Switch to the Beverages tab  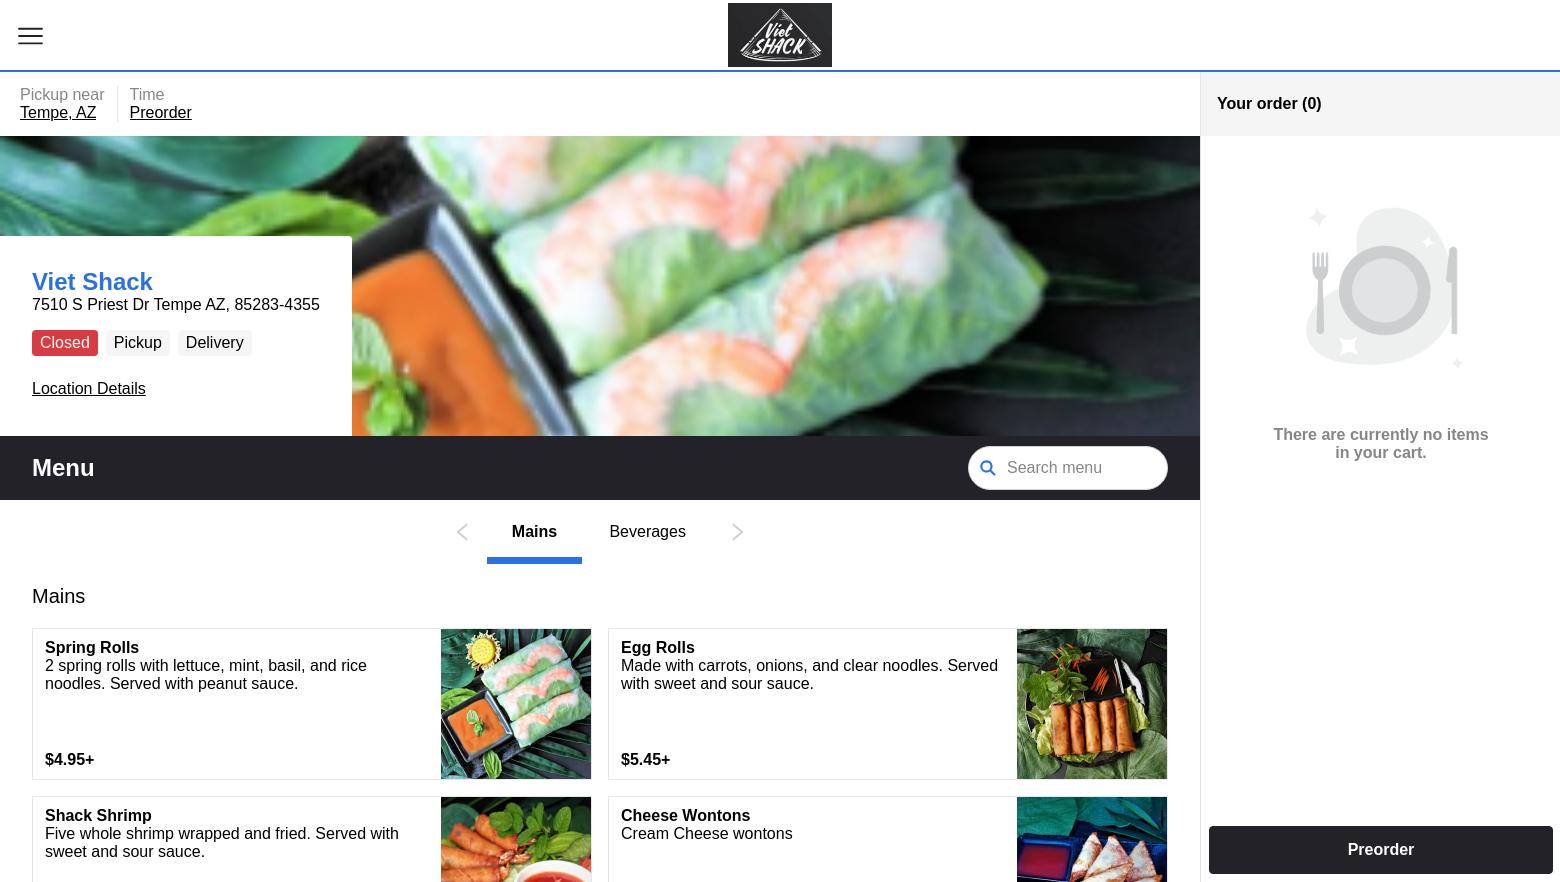(x=647, y=532)
